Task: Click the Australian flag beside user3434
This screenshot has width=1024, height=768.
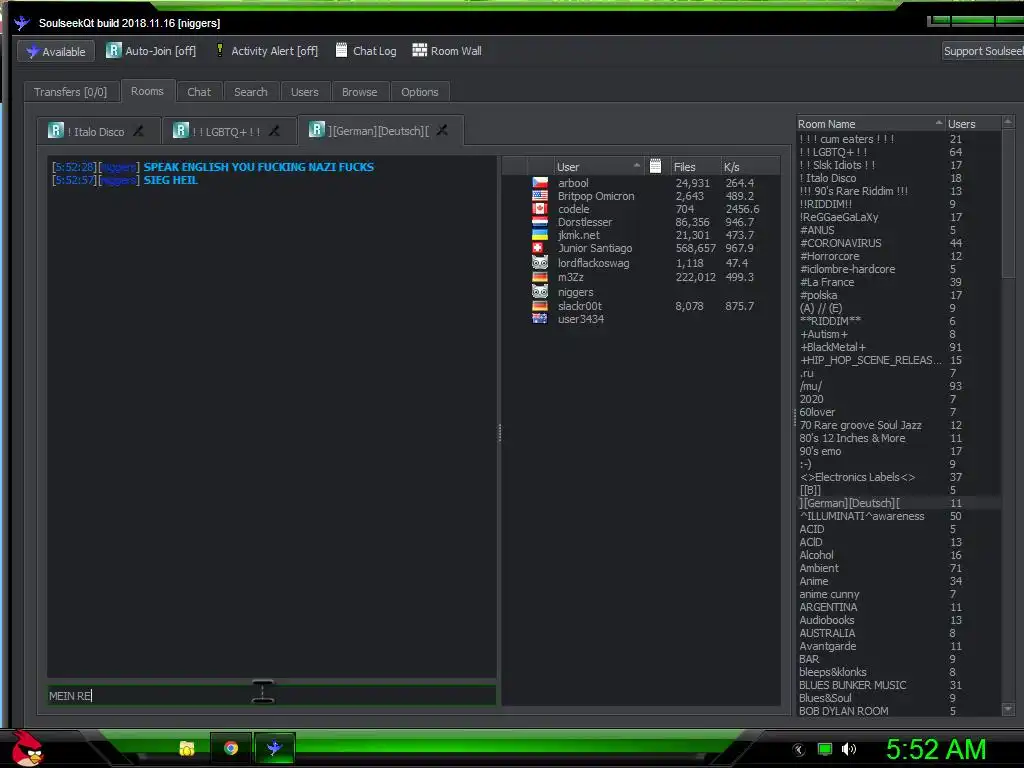Action: pos(540,319)
